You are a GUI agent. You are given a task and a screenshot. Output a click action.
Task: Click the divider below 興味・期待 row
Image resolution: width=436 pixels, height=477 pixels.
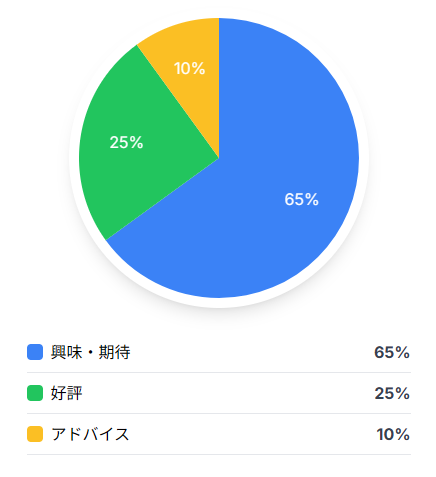click(219, 372)
